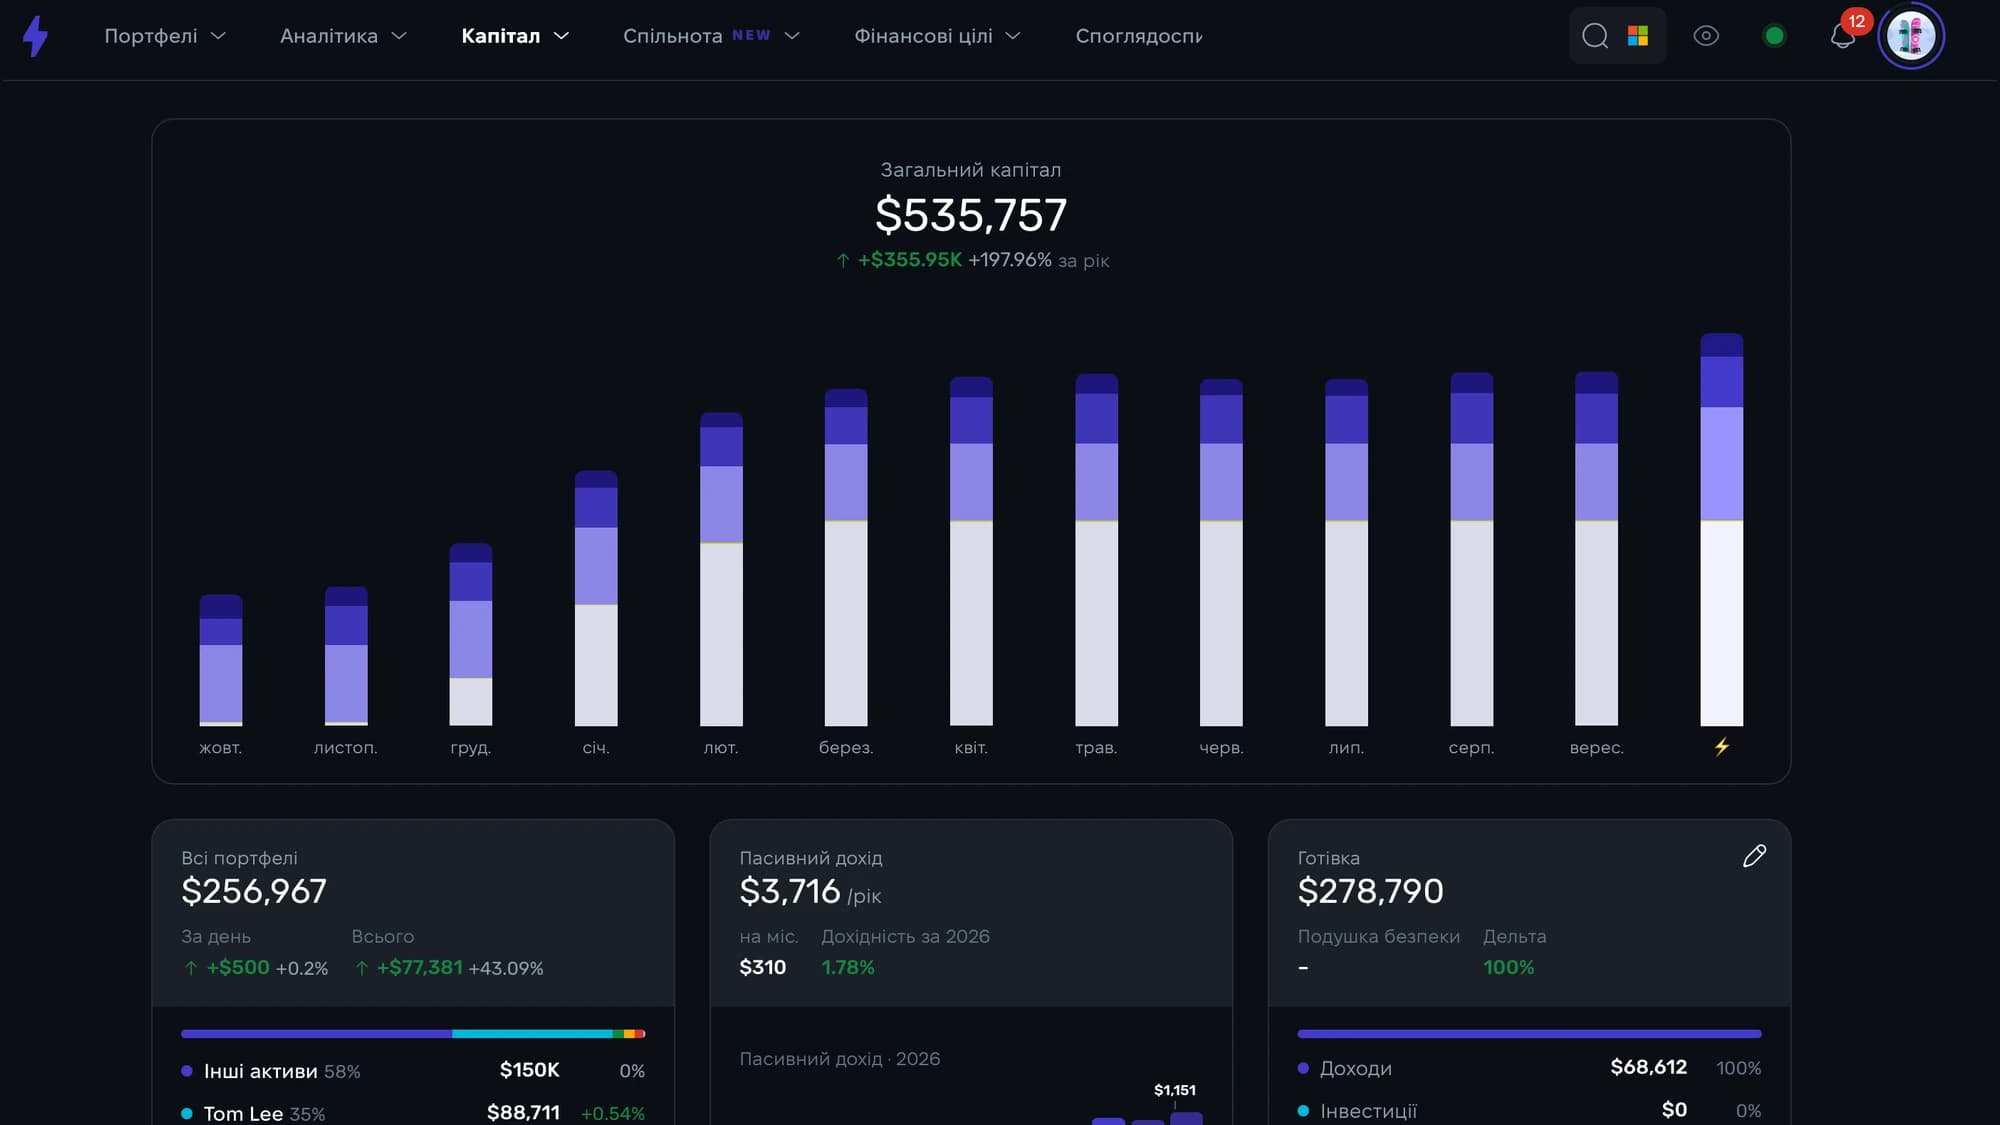The width and height of the screenshot is (2000, 1125).
Task: Select the Капітал menu item
Action: tap(500, 36)
